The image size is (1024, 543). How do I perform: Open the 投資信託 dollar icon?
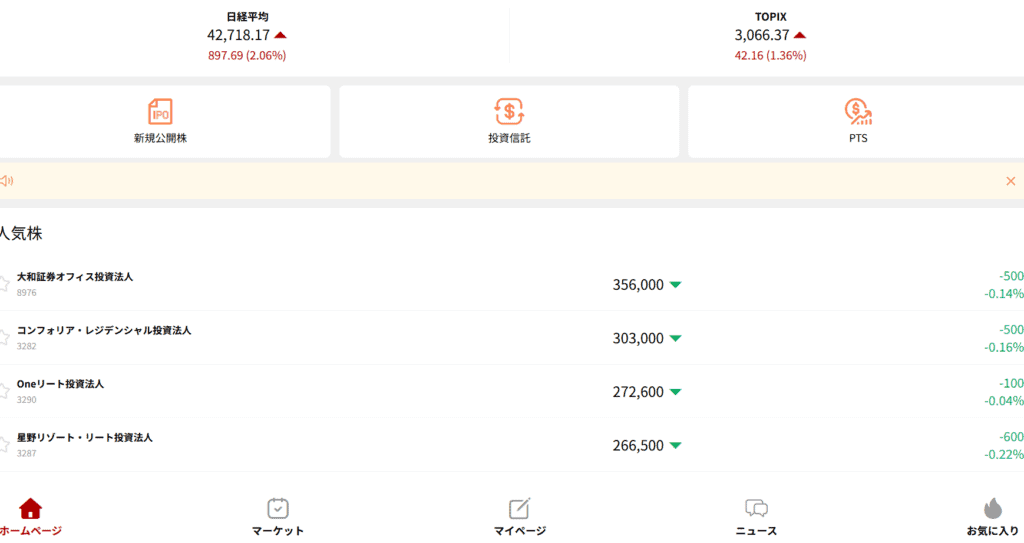pos(509,111)
